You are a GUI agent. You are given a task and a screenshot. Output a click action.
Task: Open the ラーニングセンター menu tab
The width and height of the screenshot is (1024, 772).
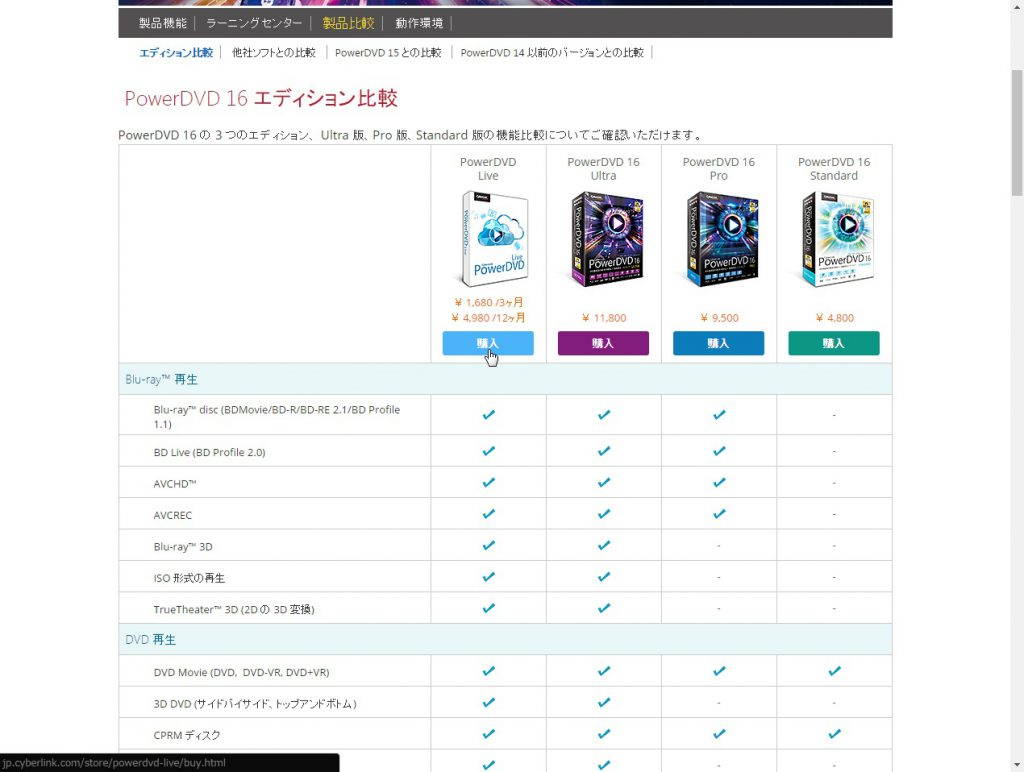(x=254, y=23)
